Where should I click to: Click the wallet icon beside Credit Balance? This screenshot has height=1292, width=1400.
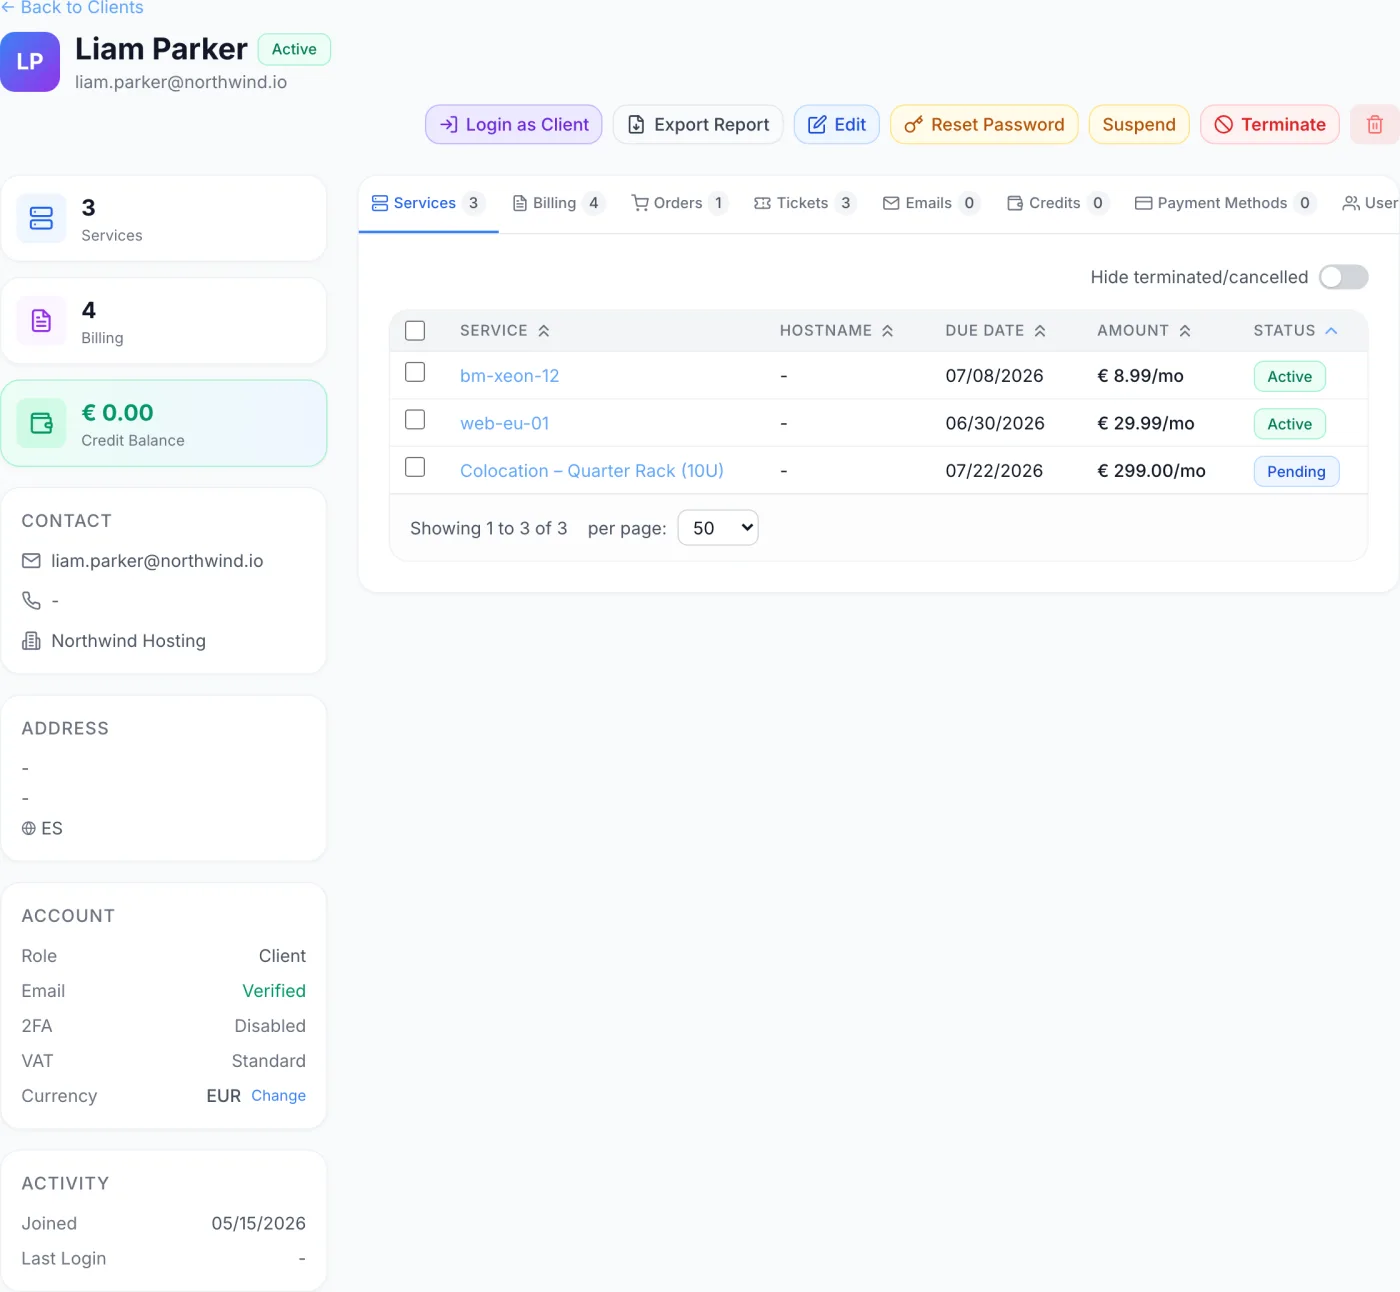[42, 424]
